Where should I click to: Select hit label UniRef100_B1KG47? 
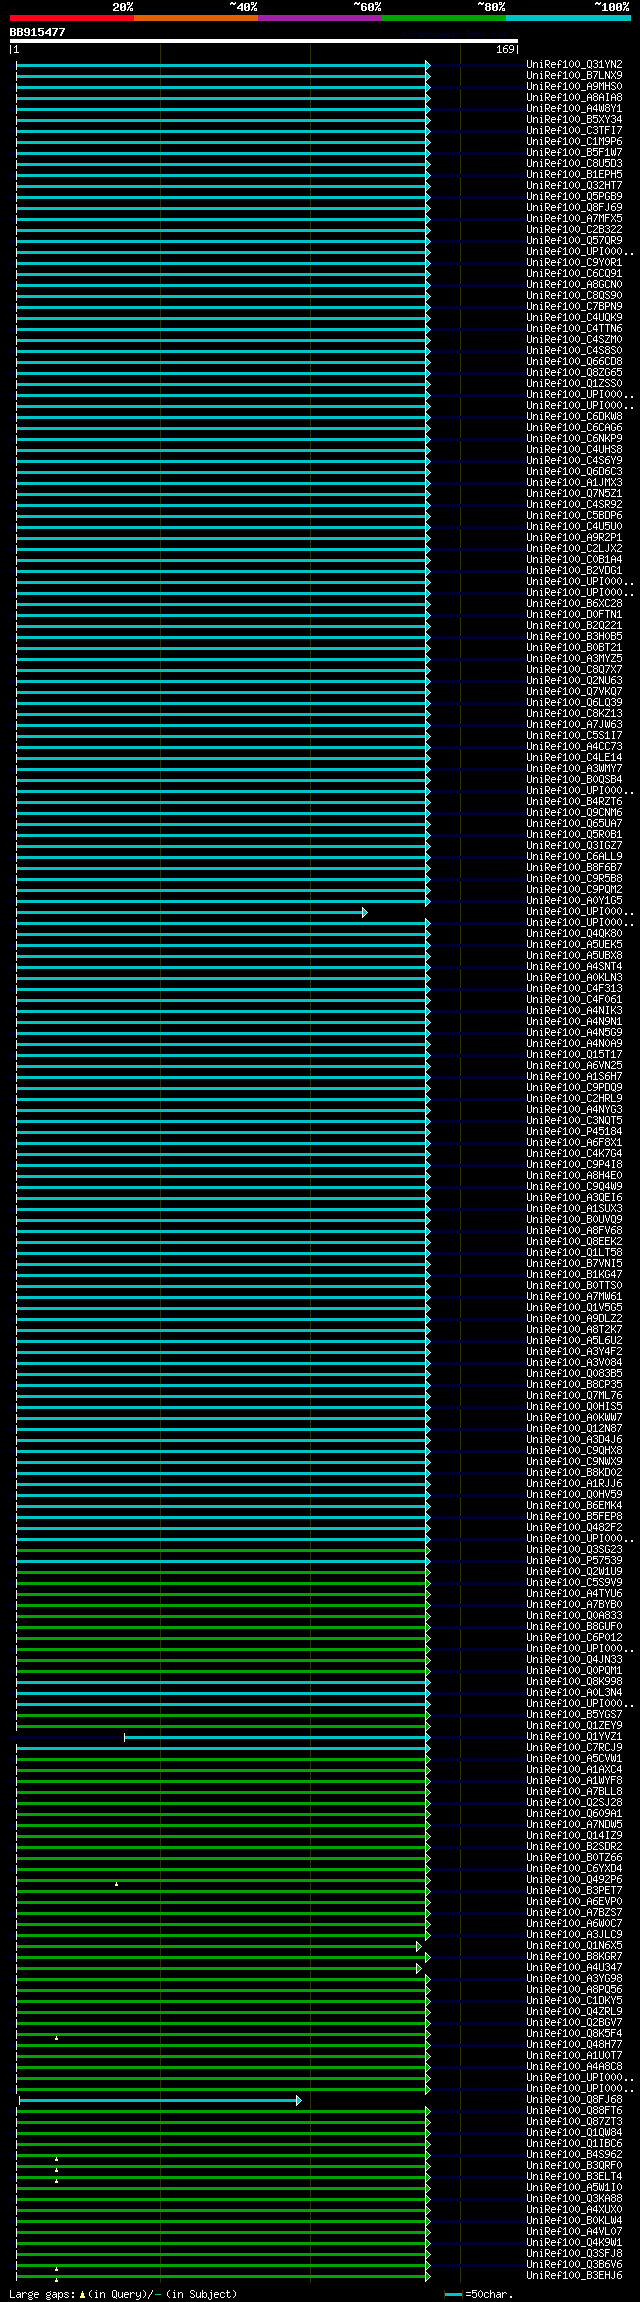click(574, 1275)
